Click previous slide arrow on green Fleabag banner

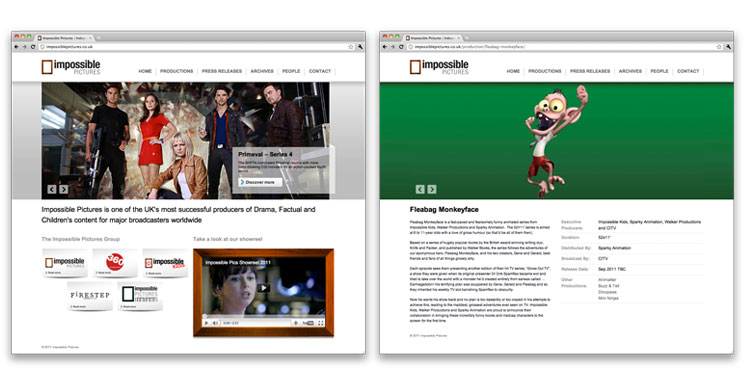tap(420, 189)
